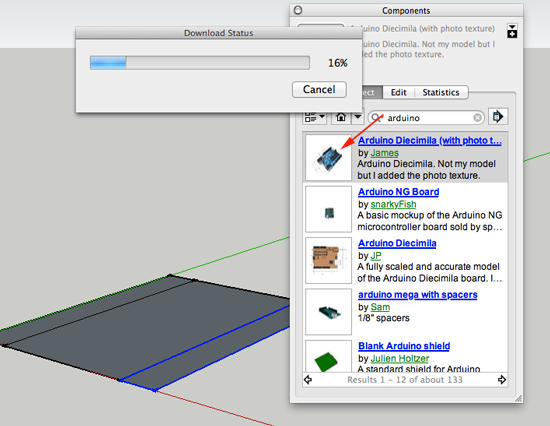
Task: Go to next results page arrow
Action: click(502, 380)
